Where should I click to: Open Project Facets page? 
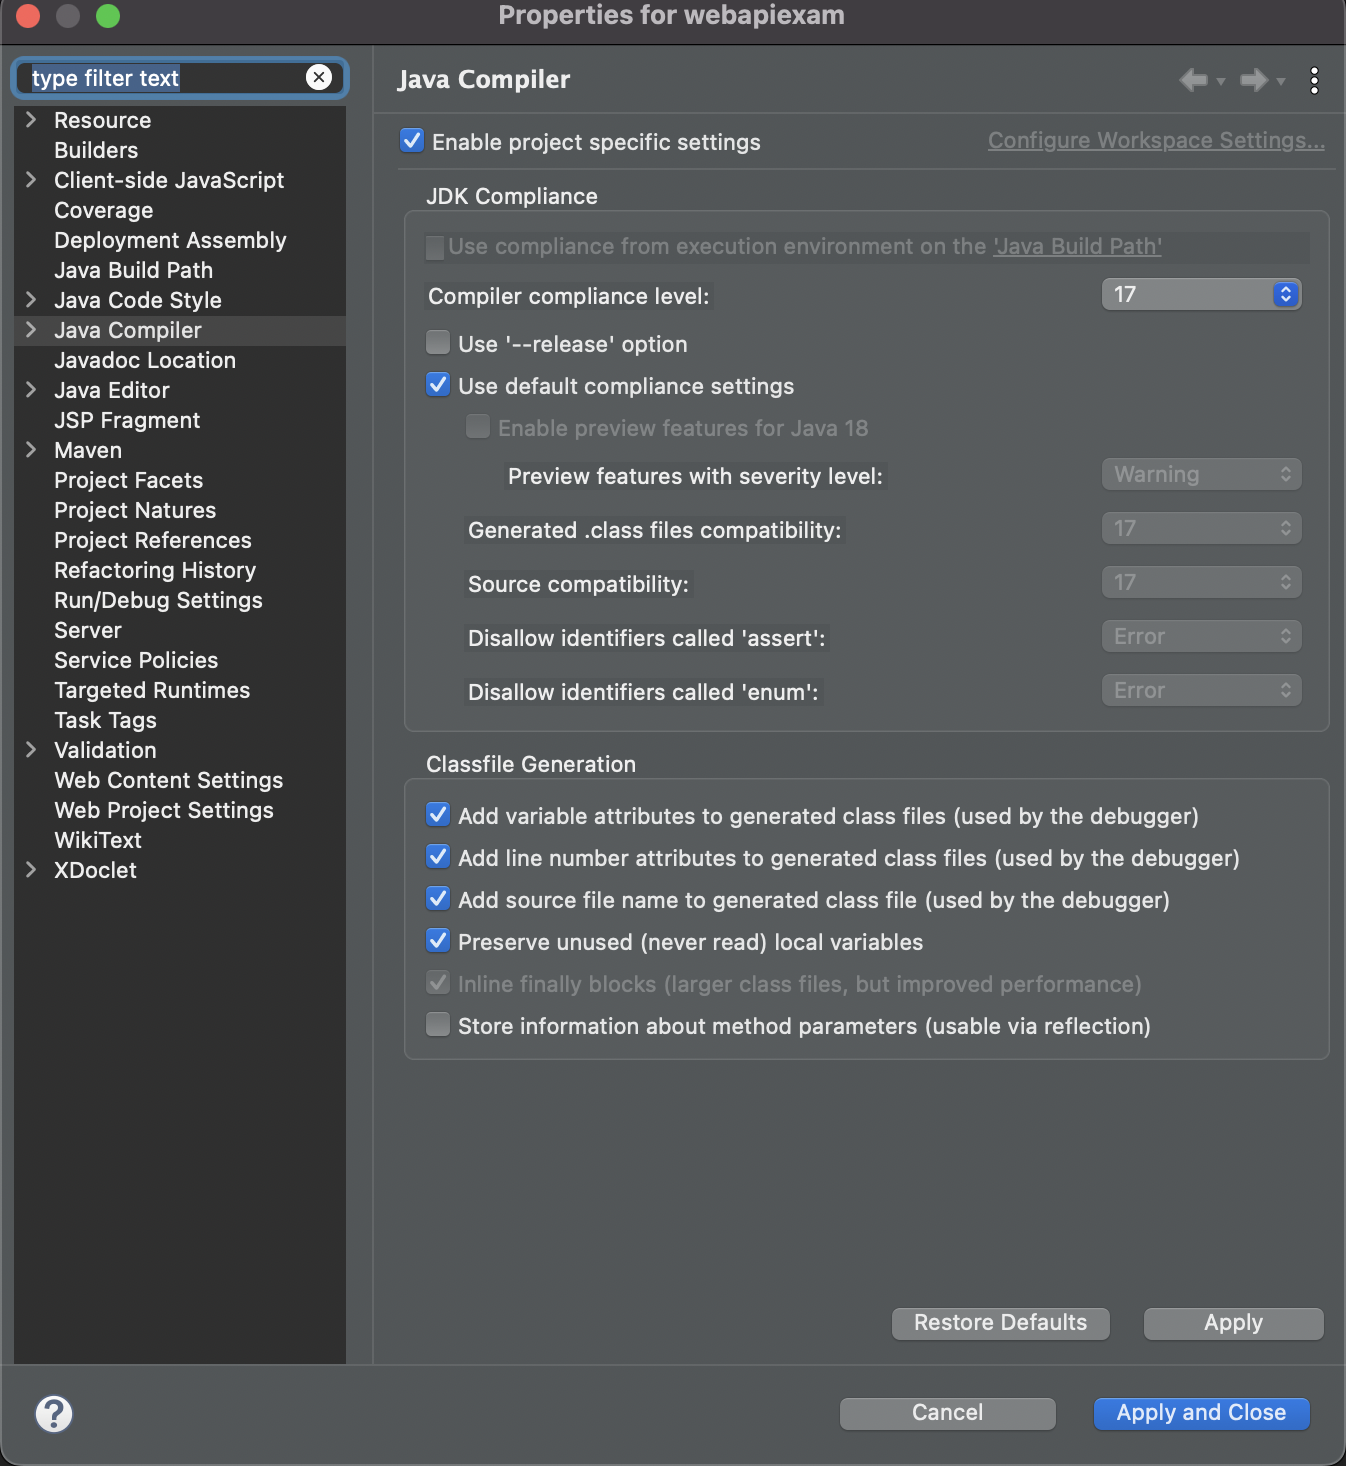[x=128, y=480]
